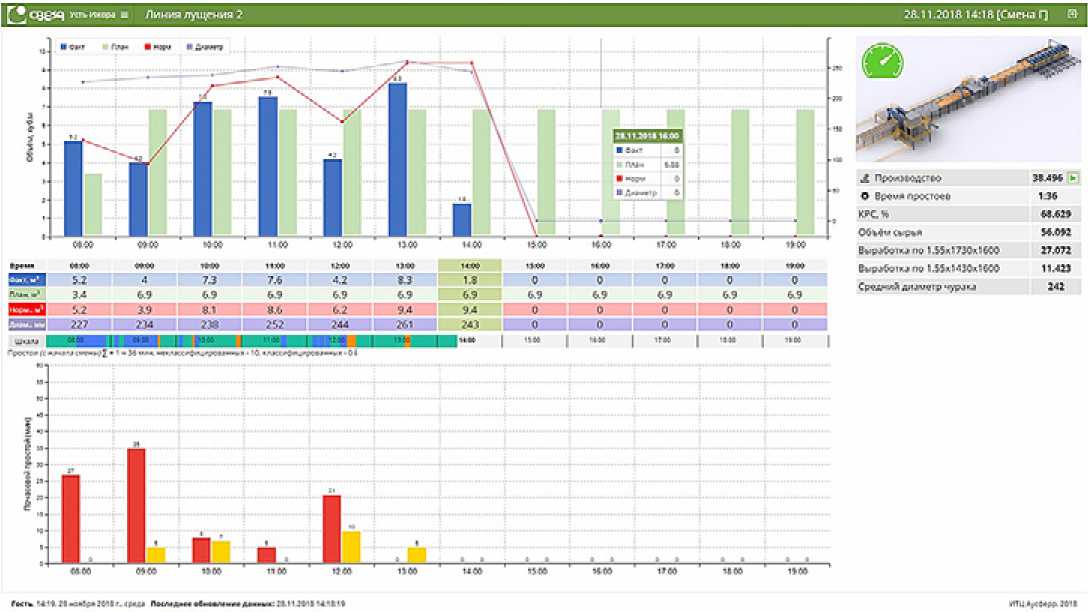Click the Гость user label in the footer

[x=22, y=604]
